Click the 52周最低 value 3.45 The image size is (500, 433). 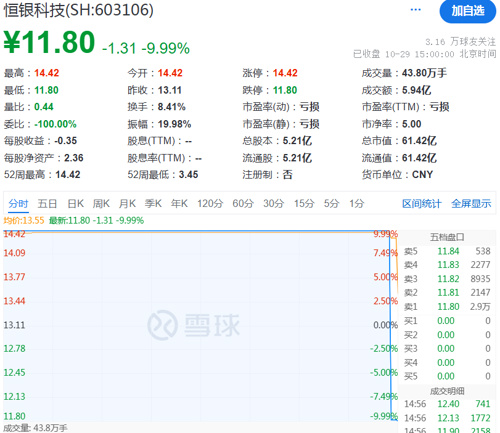pyautogui.click(x=188, y=174)
